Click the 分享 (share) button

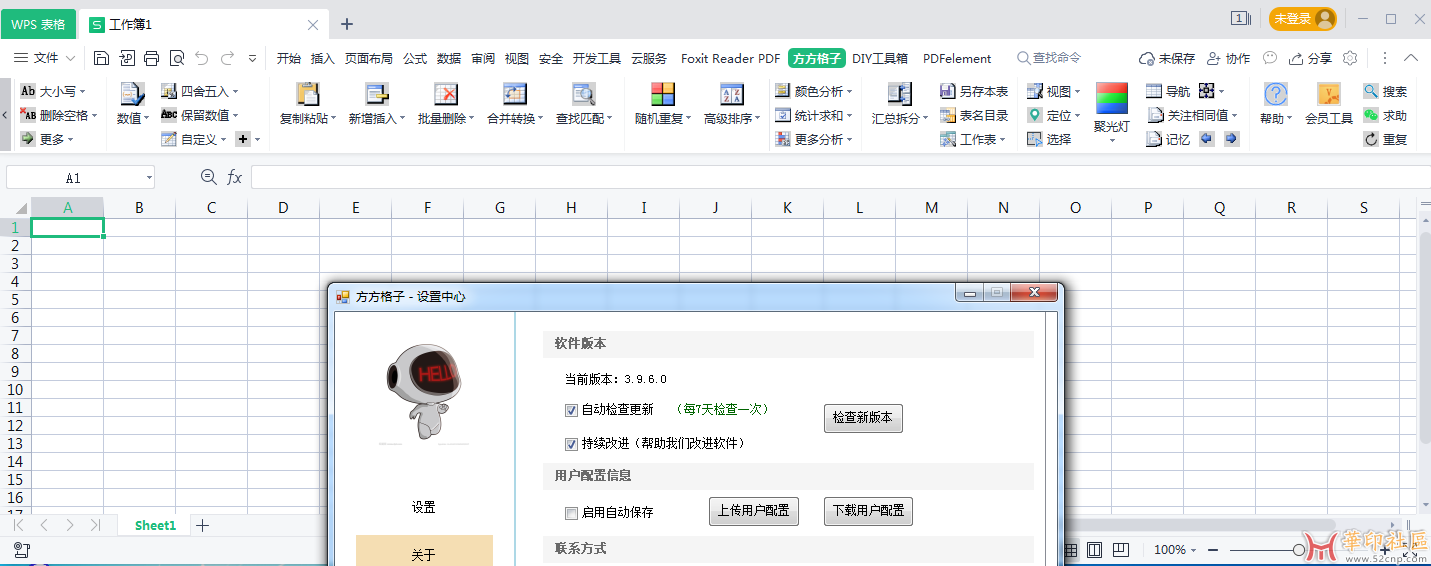pos(1311,58)
